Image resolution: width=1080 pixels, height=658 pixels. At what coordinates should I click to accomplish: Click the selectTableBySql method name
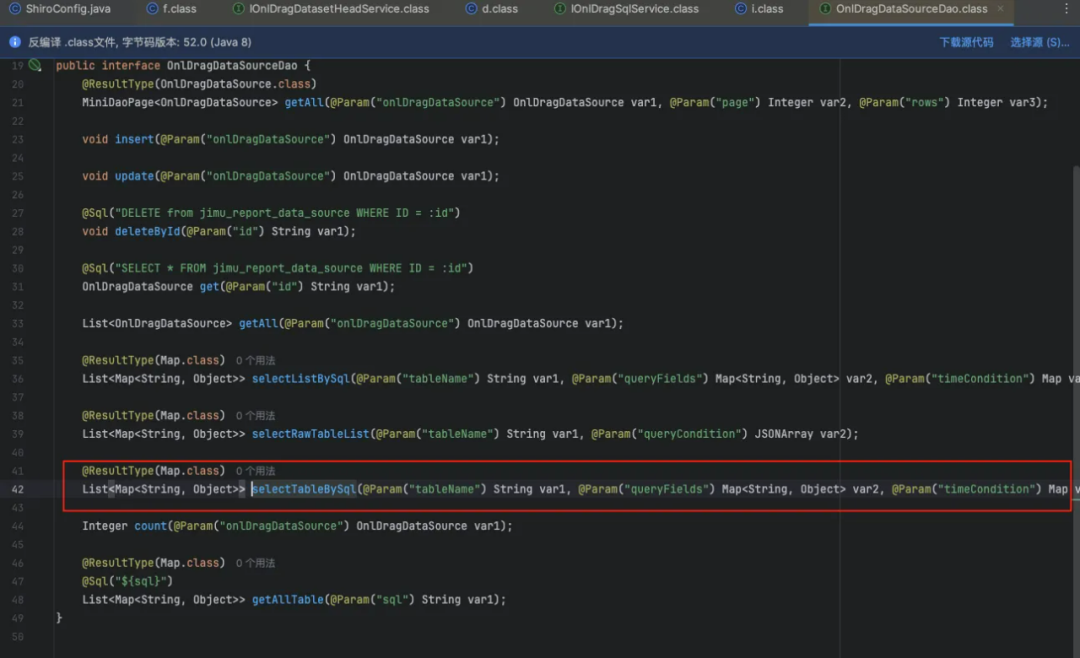tap(304, 489)
